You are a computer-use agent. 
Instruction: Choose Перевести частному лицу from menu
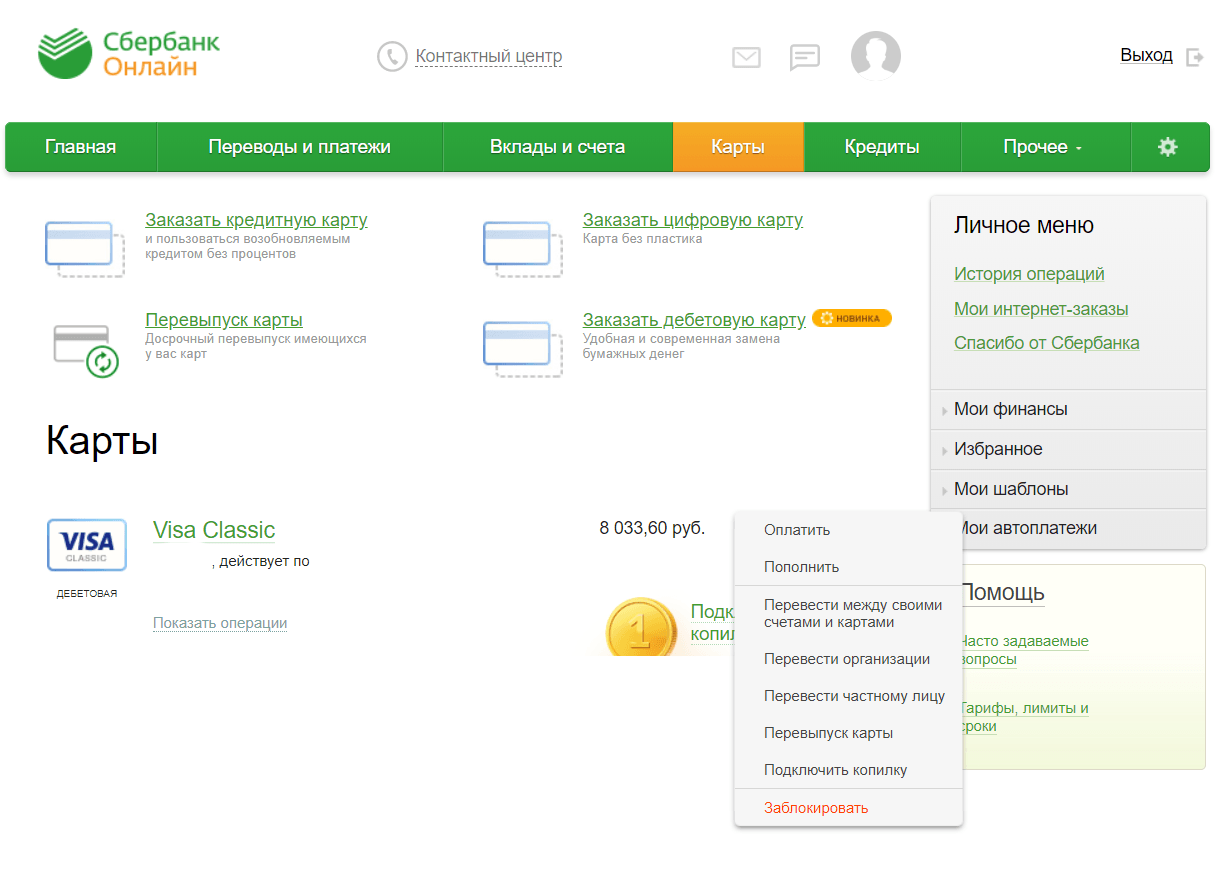click(855, 696)
